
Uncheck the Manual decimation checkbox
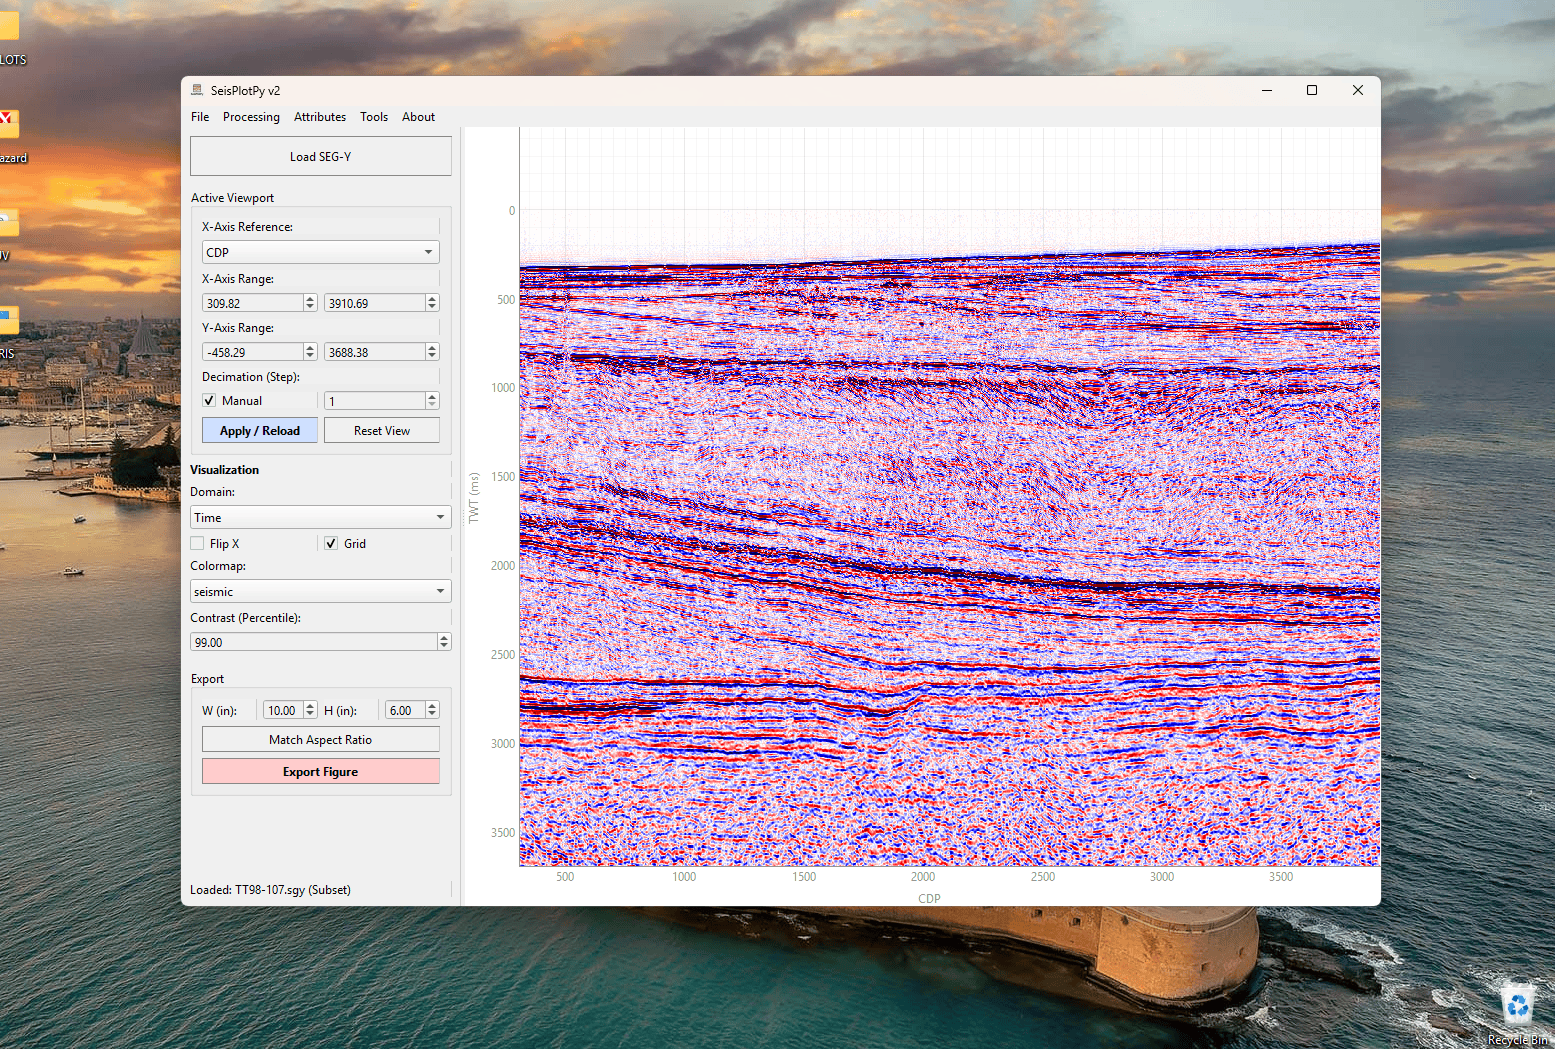coord(209,400)
